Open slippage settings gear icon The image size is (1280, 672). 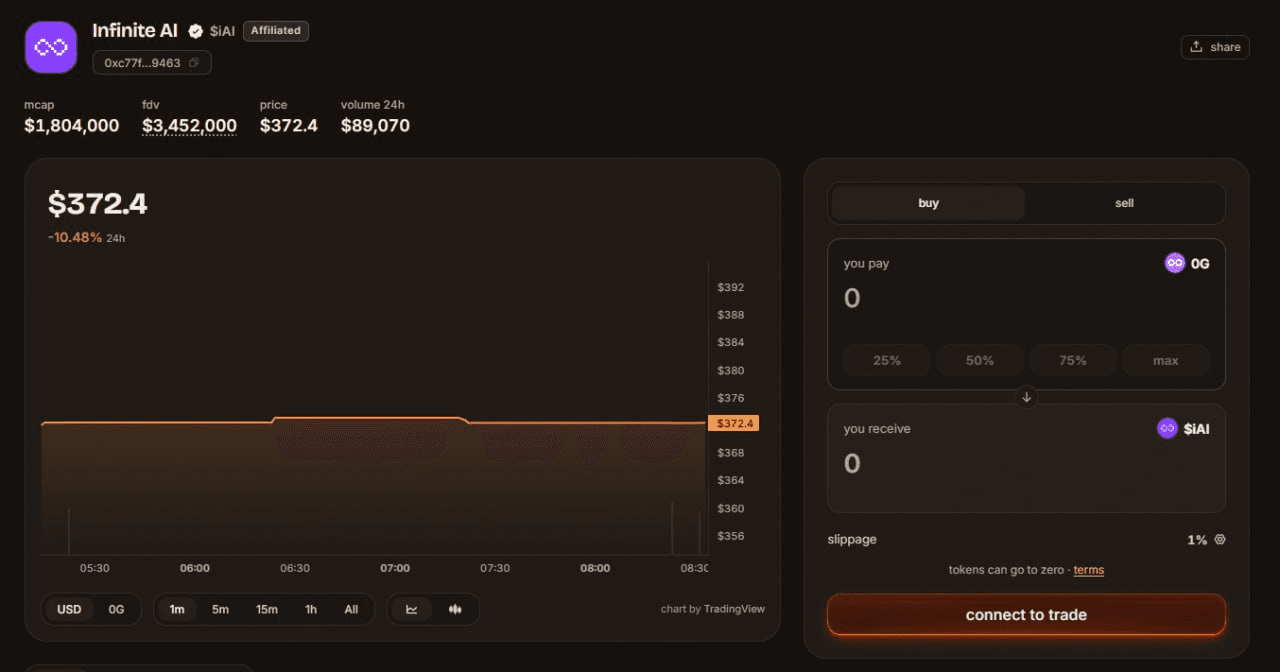click(x=1219, y=539)
